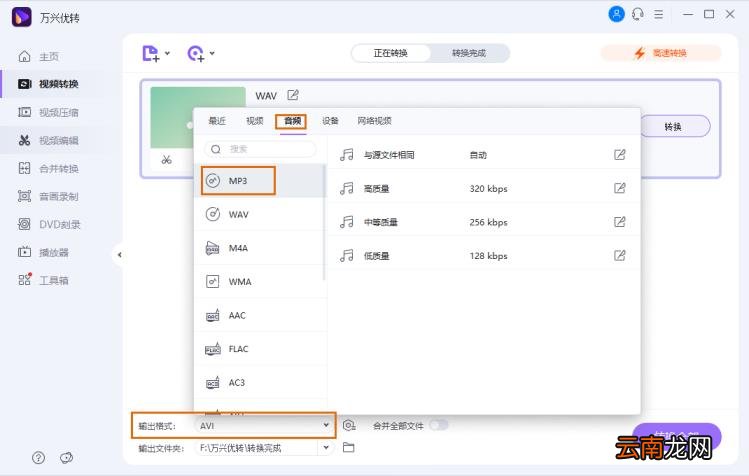Open the user account avatar icon
749x476 pixels.
tap(616, 14)
